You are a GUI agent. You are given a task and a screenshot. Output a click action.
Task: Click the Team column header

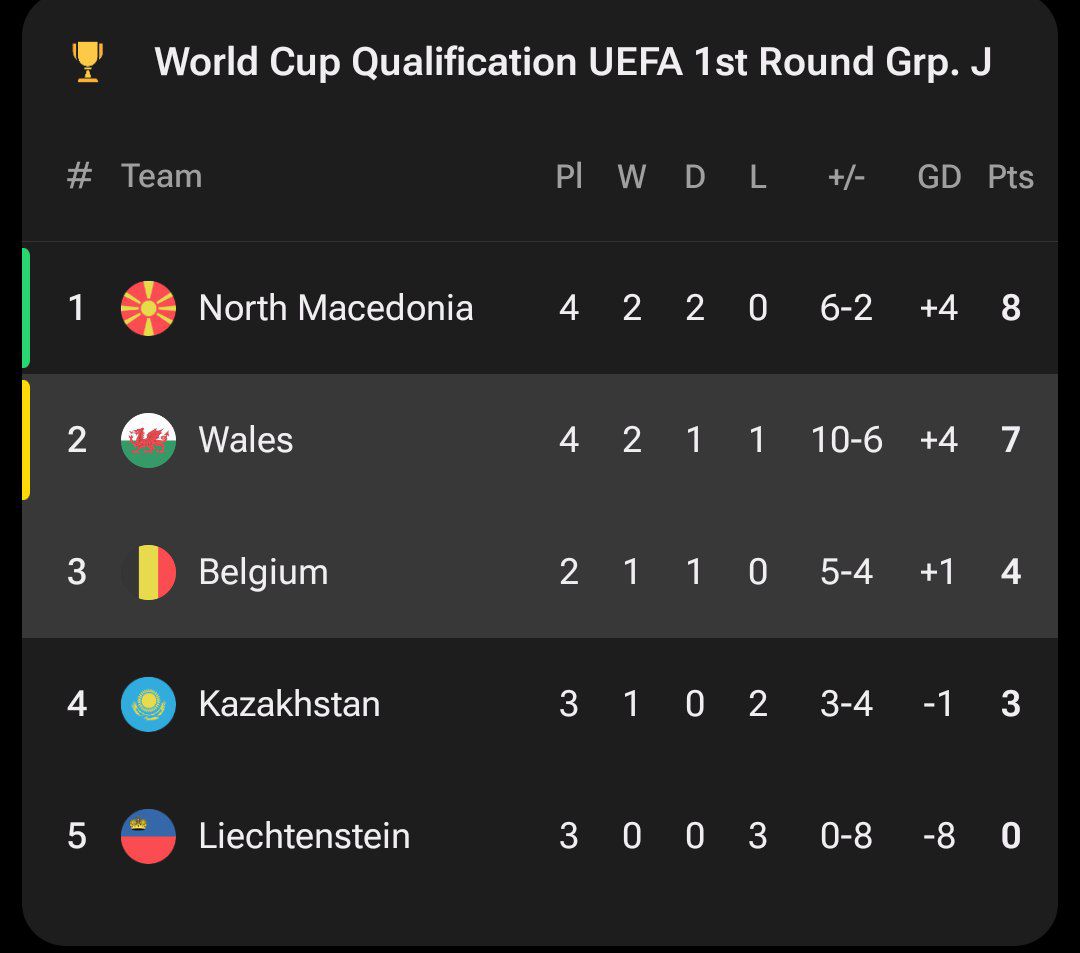point(161,177)
